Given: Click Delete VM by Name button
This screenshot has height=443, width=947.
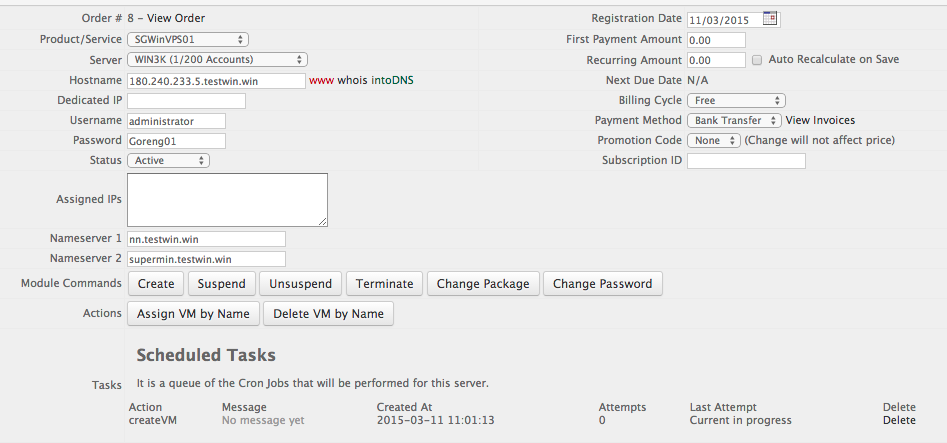Looking at the screenshot, I should point(329,314).
